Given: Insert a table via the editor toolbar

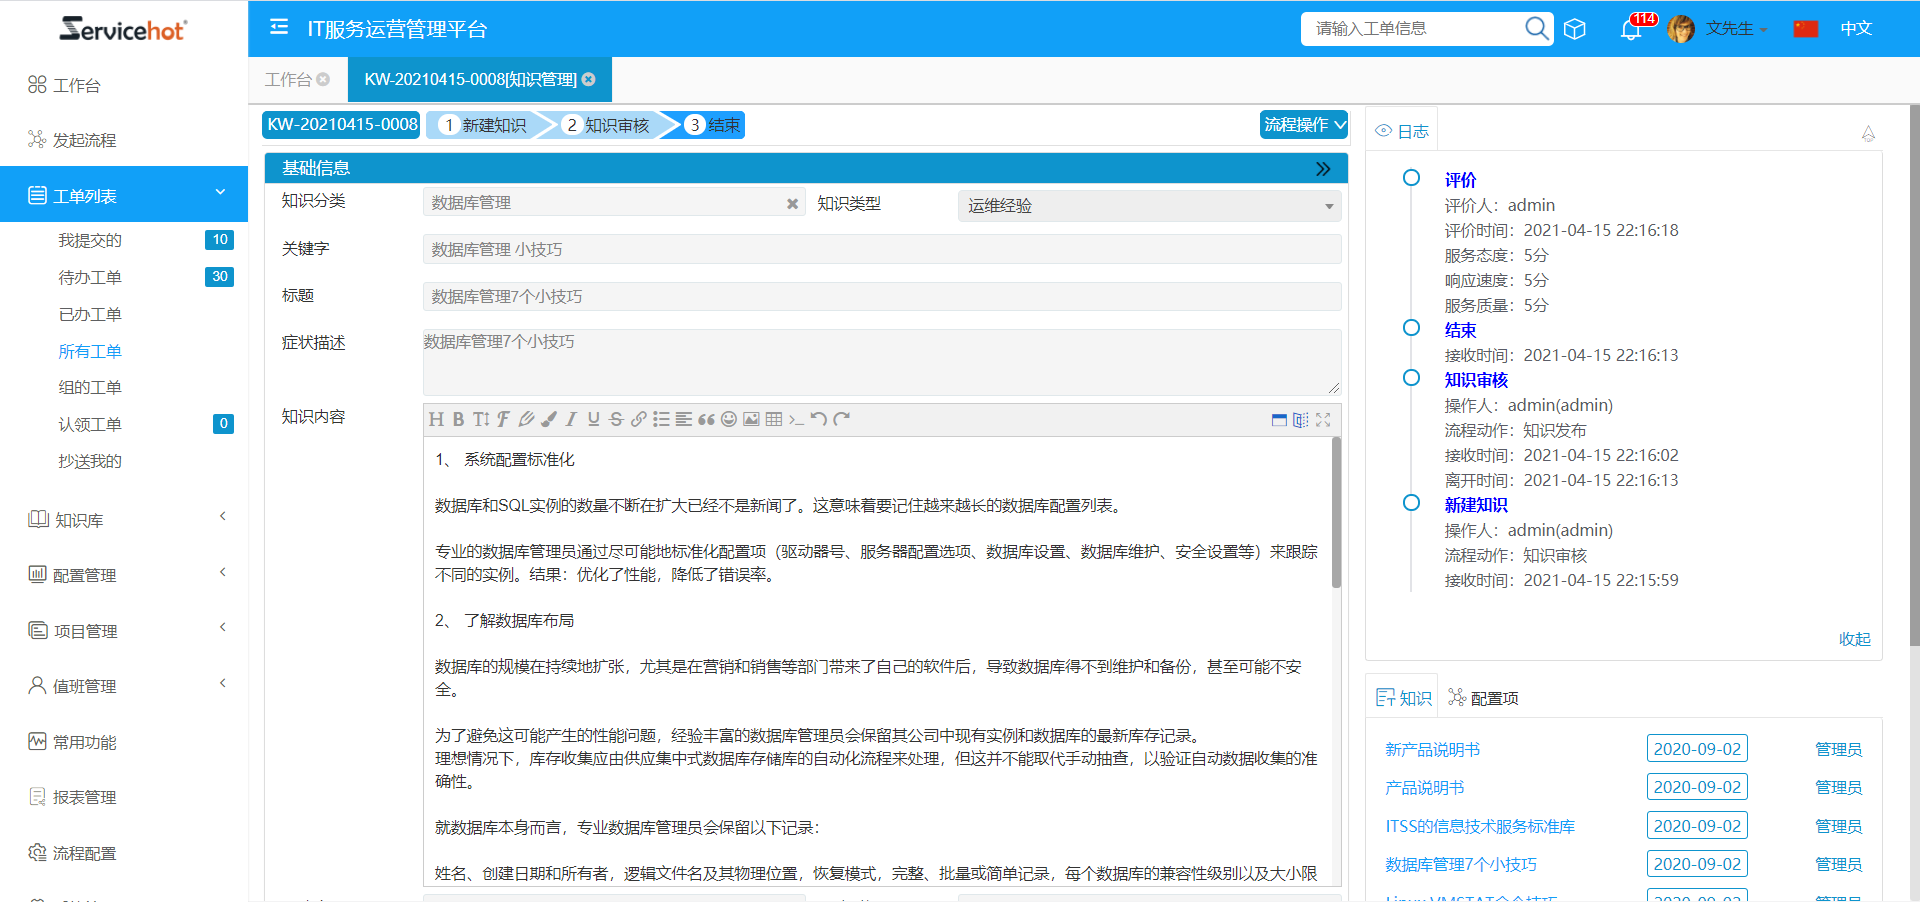Looking at the screenshot, I should [774, 419].
